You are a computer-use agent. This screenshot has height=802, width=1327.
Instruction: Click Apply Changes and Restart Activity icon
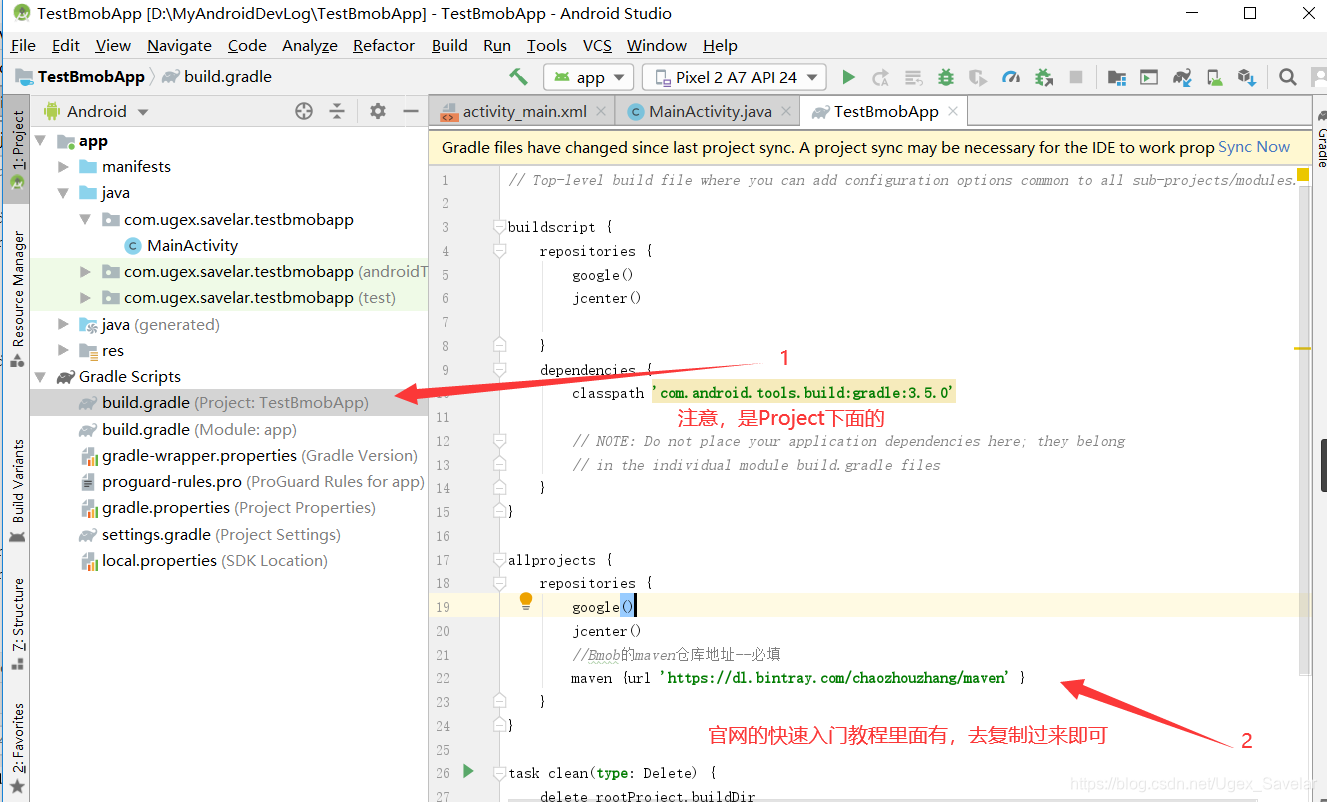[880, 77]
